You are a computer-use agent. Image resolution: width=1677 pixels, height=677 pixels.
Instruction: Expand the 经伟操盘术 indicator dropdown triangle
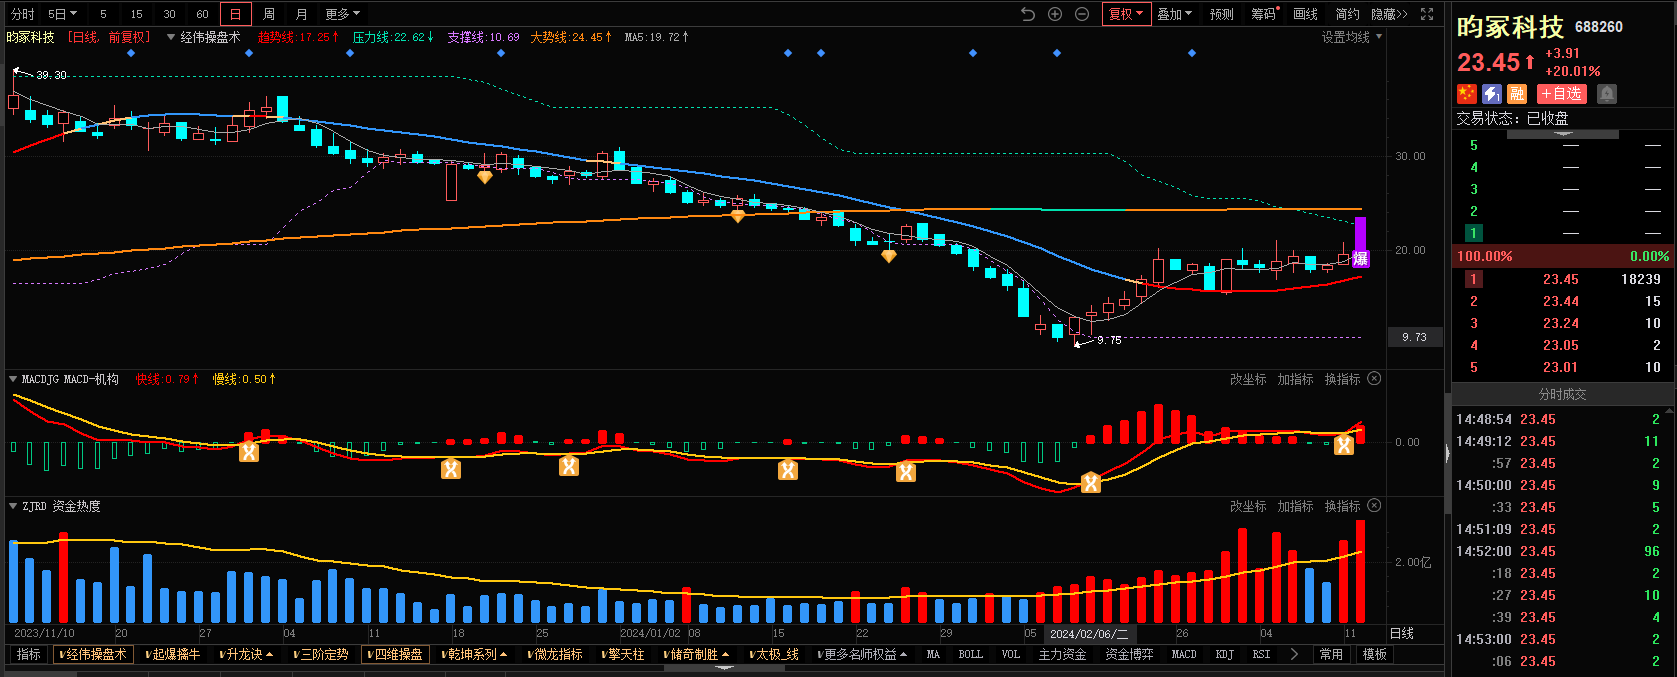pos(171,37)
